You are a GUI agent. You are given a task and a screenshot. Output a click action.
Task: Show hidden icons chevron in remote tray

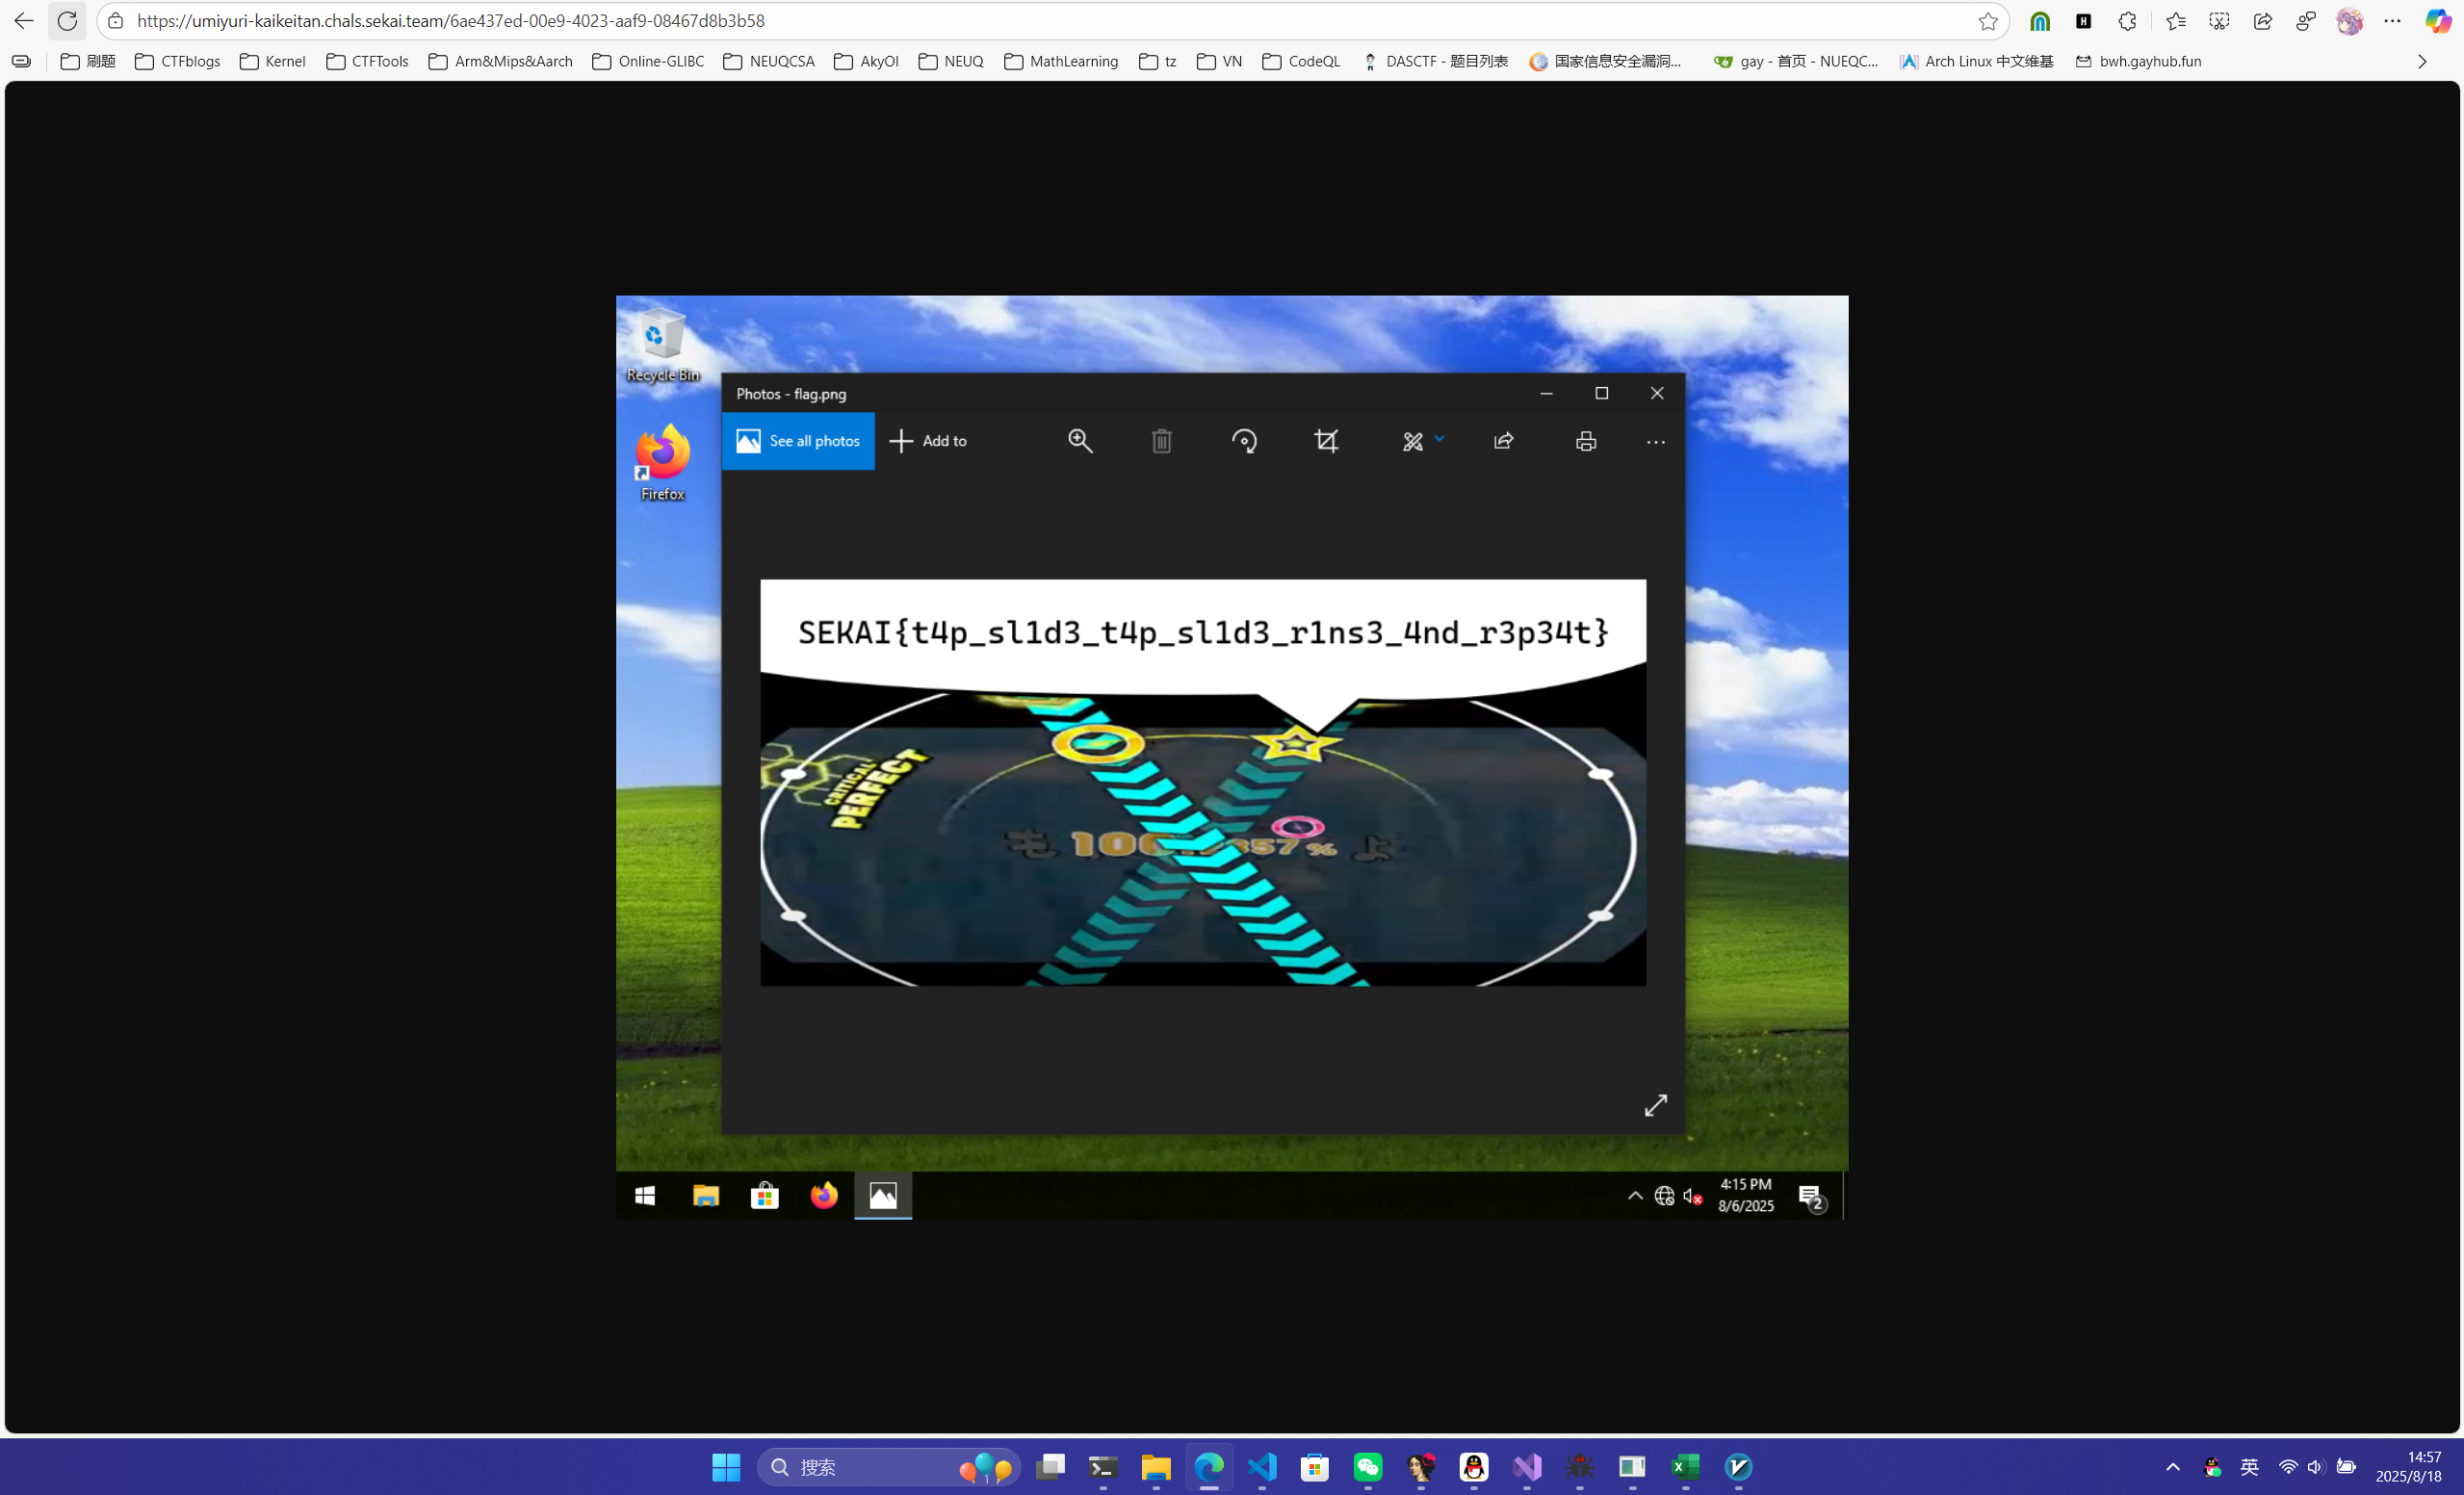pyautogui.click(x=1635, y=1195)
